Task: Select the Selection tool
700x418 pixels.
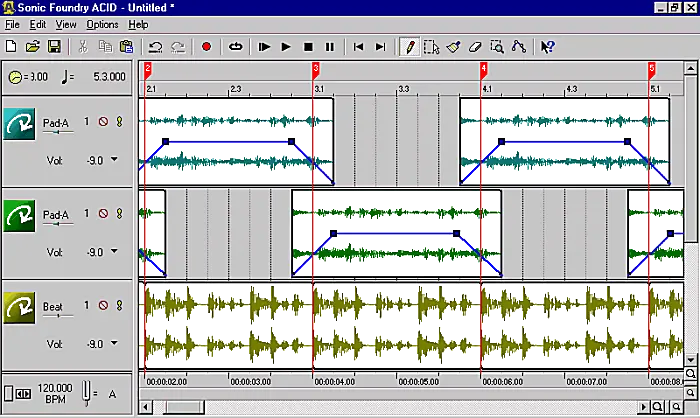Action: click(x=431, y=46)
